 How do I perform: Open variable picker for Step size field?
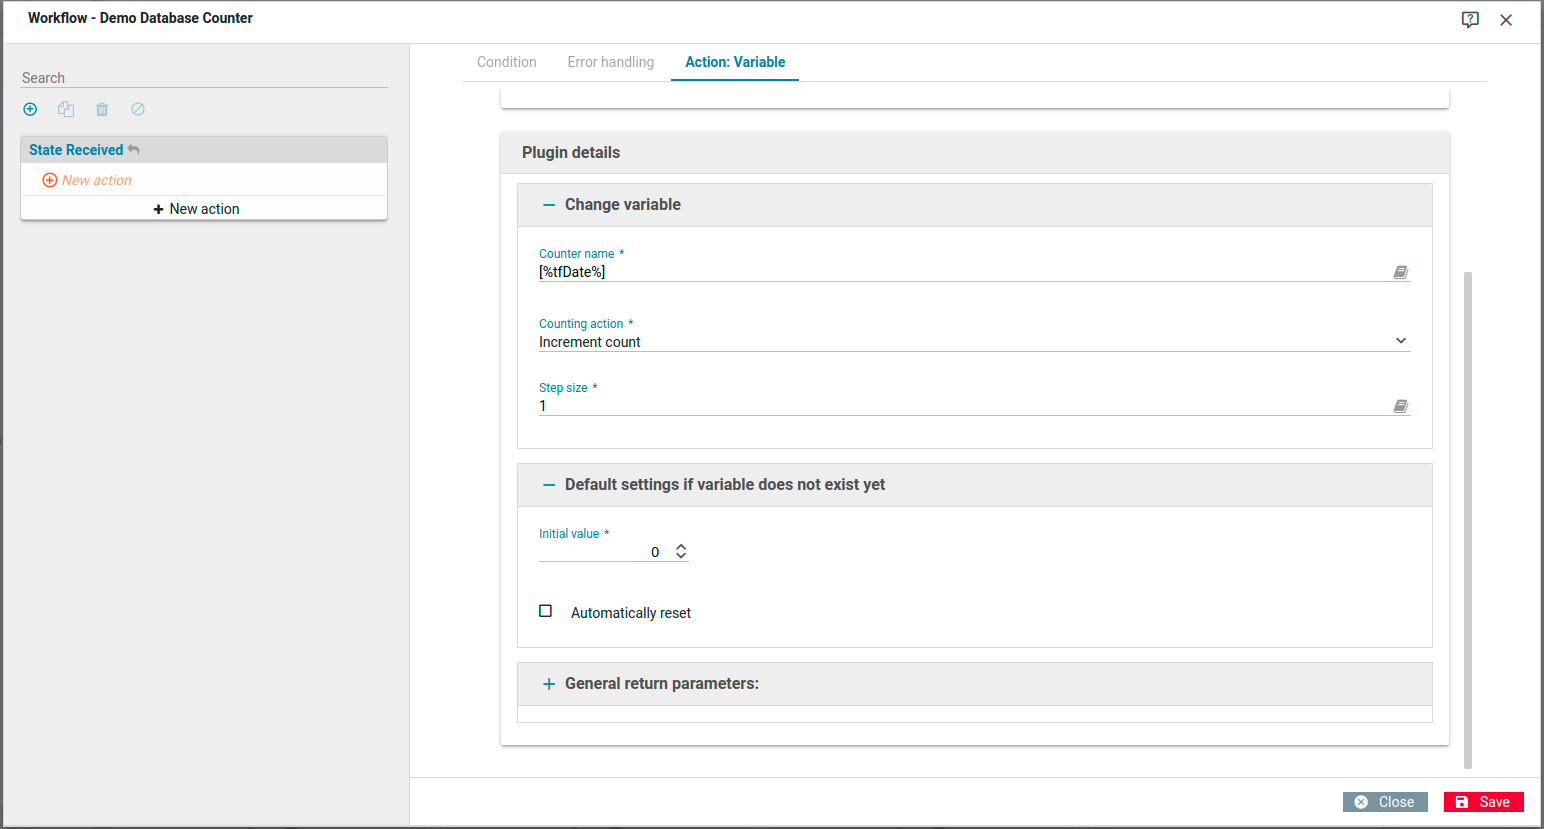[1400, 406]
